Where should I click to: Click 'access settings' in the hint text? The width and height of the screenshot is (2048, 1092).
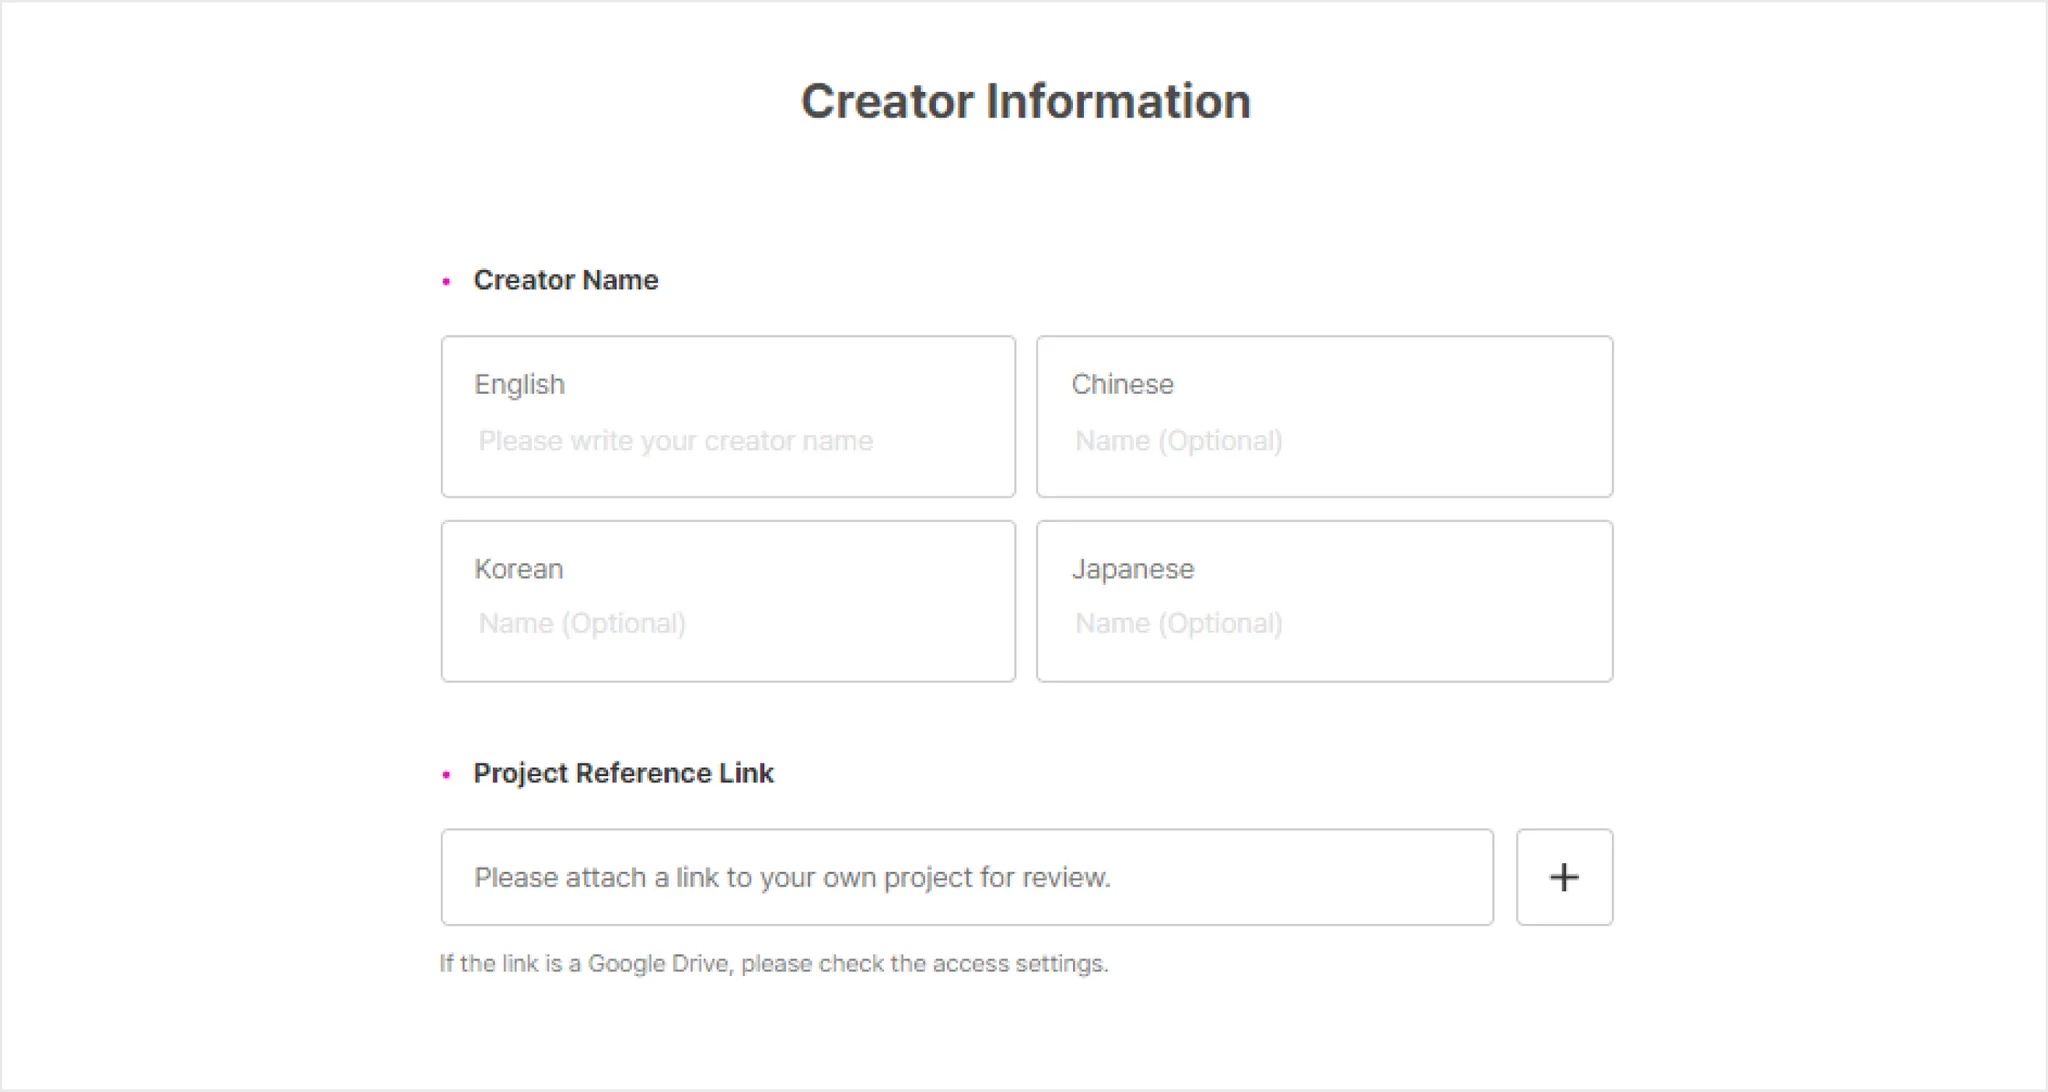click(x=1019, y=964)
